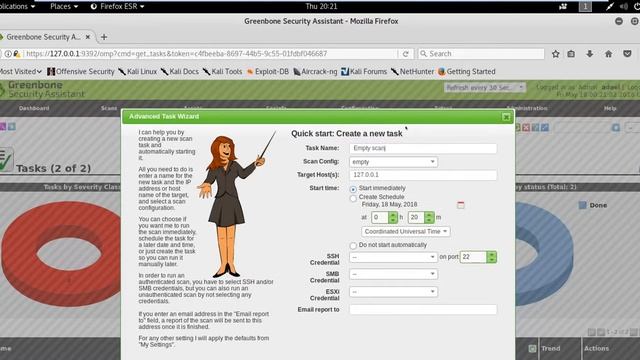Open the SMB Credential dropdown
Image resolution: width=640 pixels, height=360 pixels.
393,274
